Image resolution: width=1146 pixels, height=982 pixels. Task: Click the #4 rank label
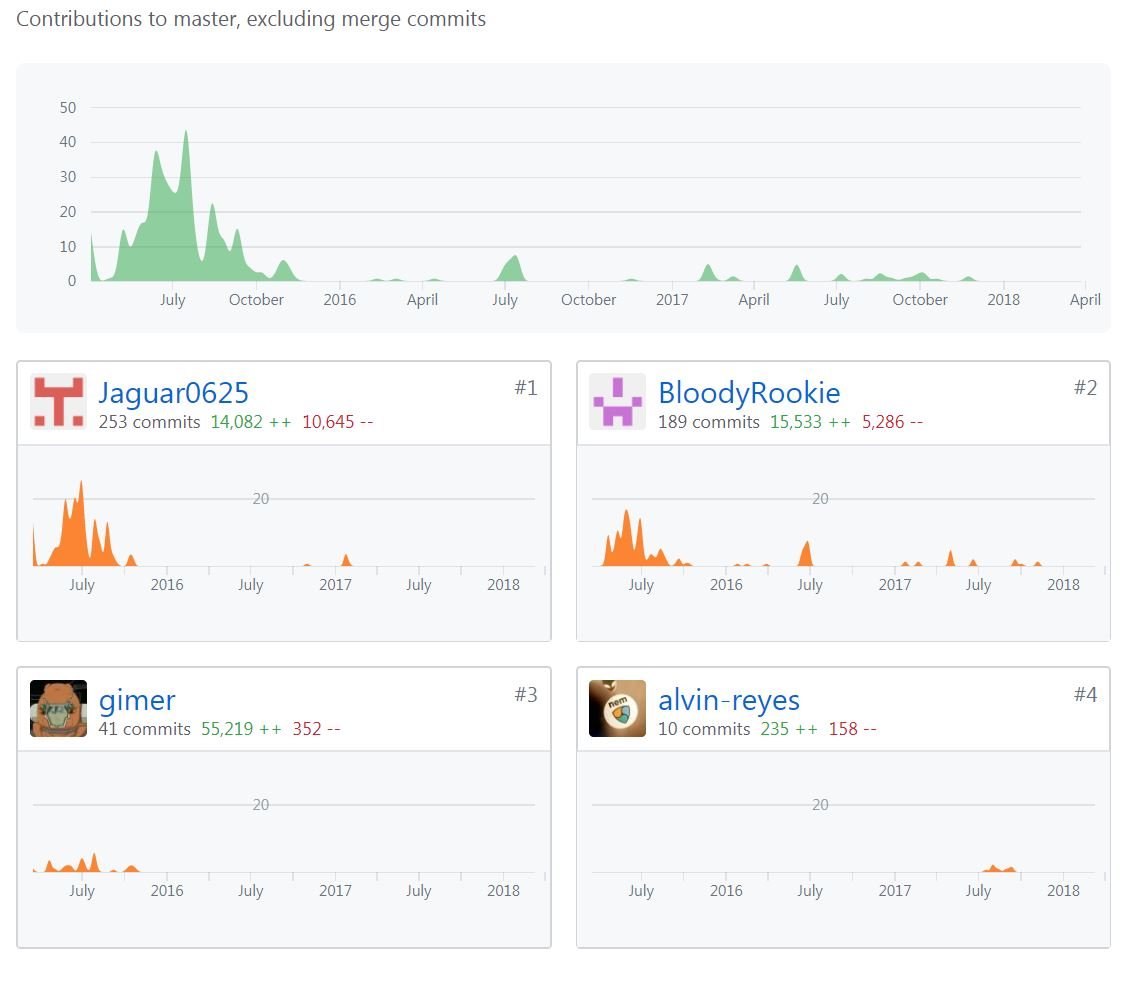[x=1085, y=694]
